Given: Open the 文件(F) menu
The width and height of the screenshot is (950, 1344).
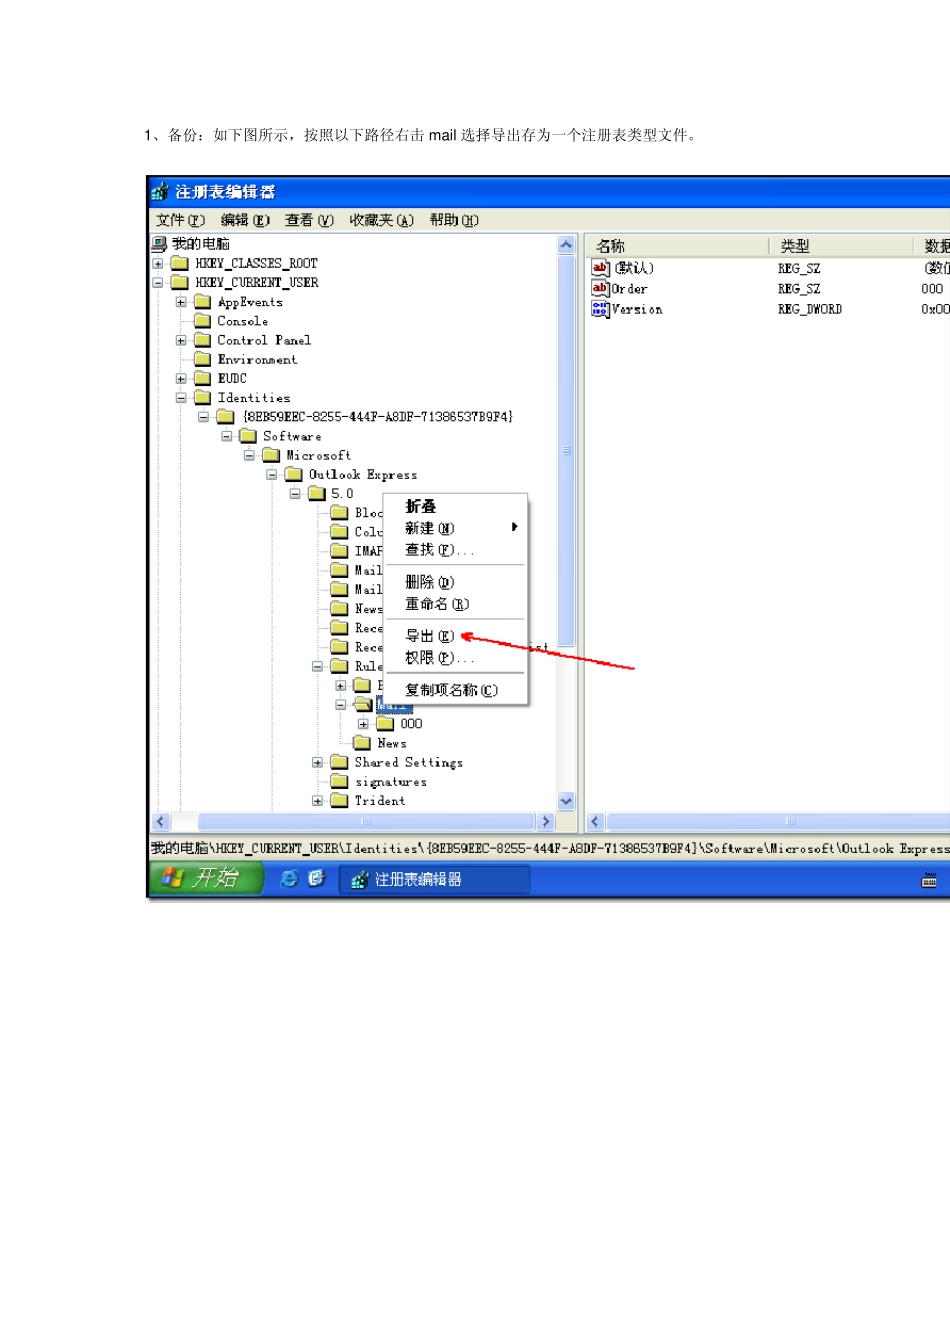Looking at the screenshot, I should (180, 220).
